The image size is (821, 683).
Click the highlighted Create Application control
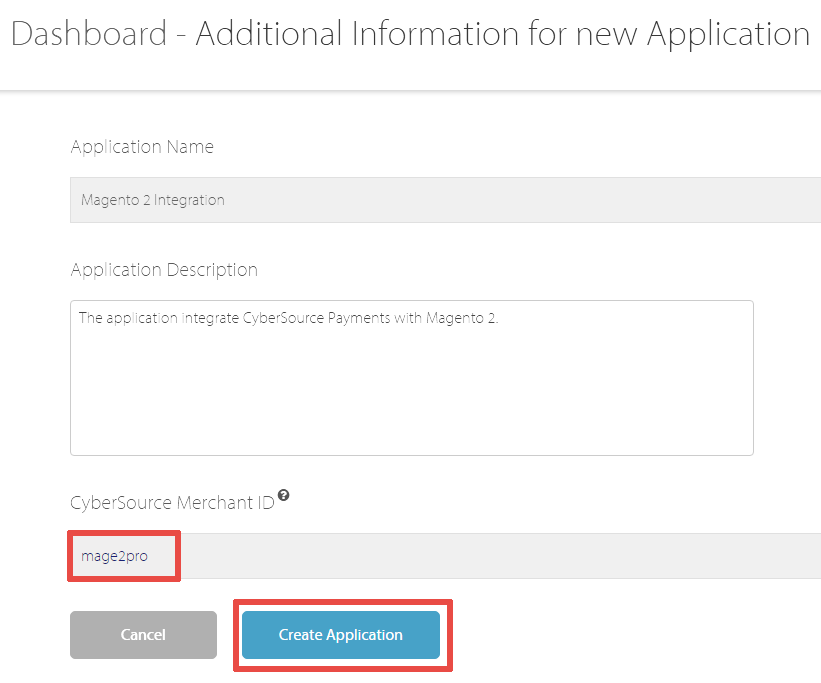pyautogui.click(x=342, y=635)
